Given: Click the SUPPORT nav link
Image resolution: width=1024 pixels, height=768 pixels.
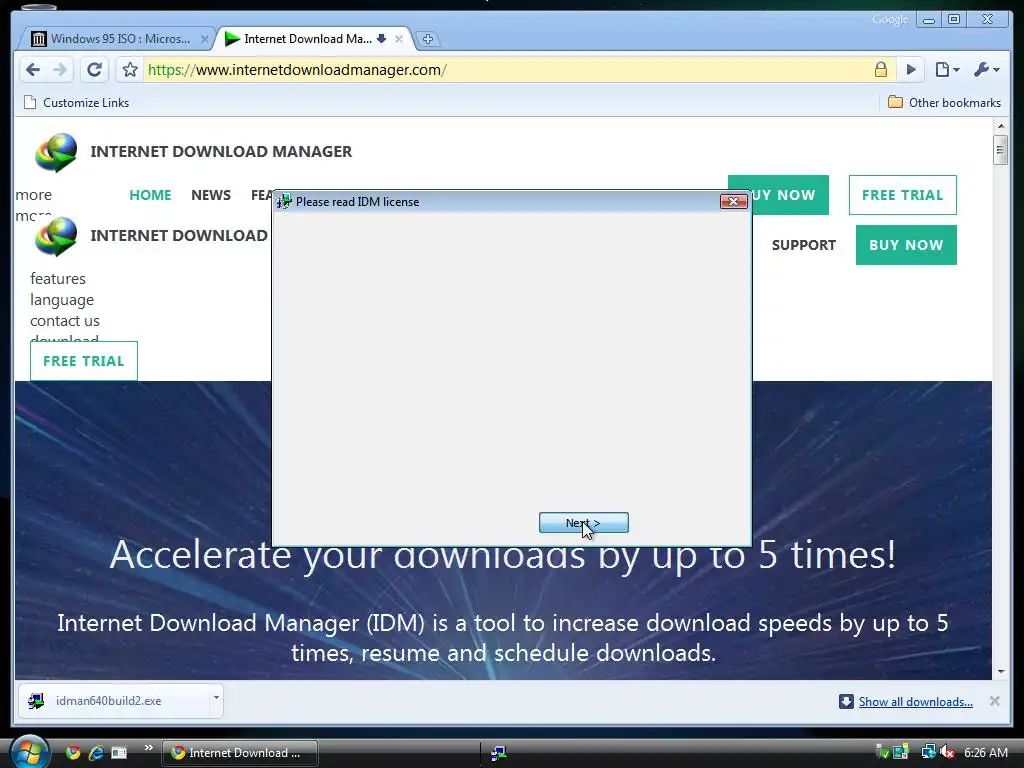Looking at the screenshot, I should (804, 245).
